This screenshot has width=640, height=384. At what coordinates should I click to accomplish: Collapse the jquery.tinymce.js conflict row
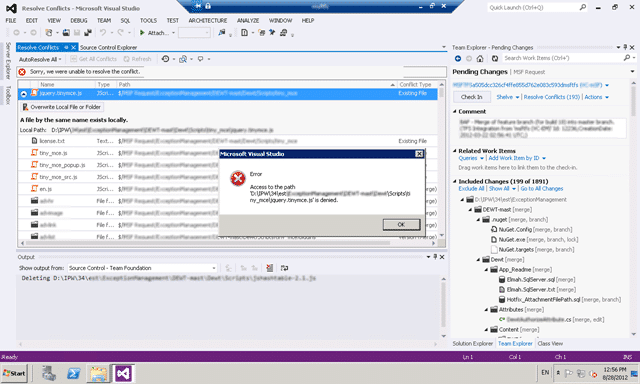[x=24, y=94]
